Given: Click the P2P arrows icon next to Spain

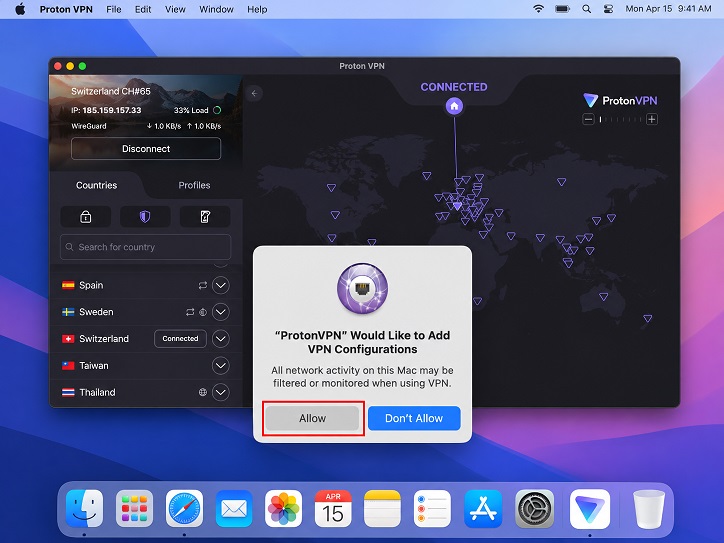Looking at the screenshot, I should tap(203, 285).
